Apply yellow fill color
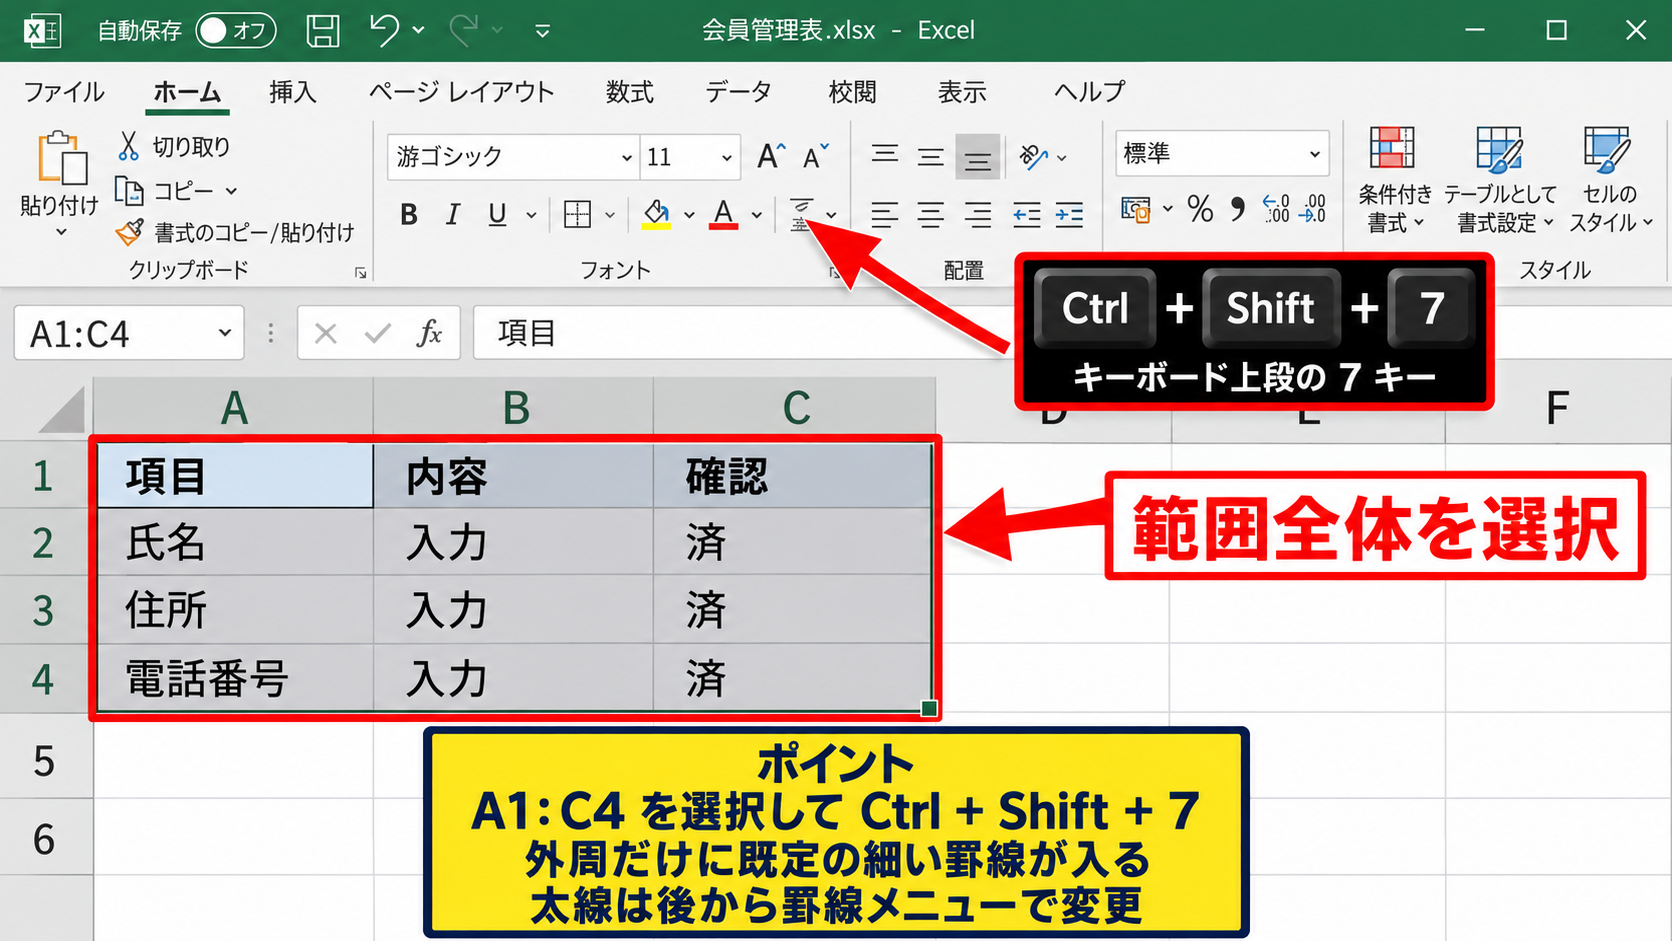 656,214
